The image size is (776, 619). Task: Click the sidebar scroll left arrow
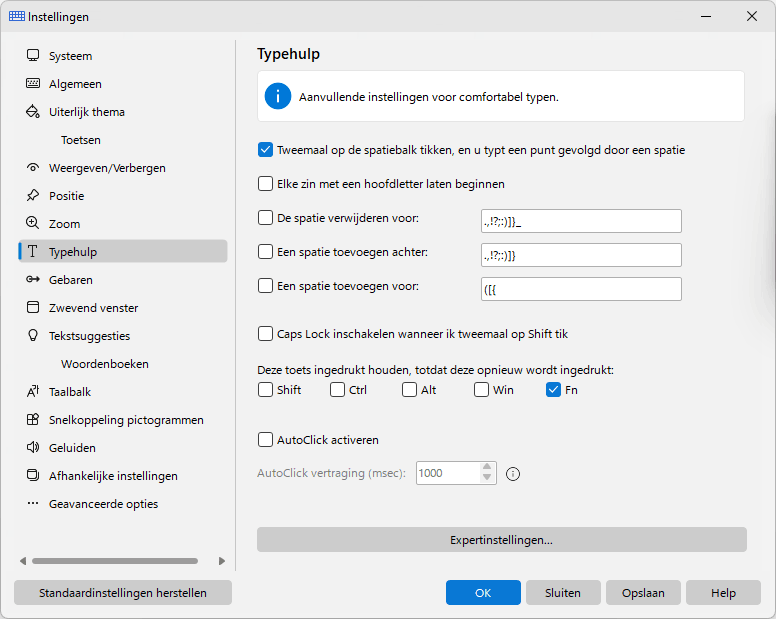[x=23, y=561]
